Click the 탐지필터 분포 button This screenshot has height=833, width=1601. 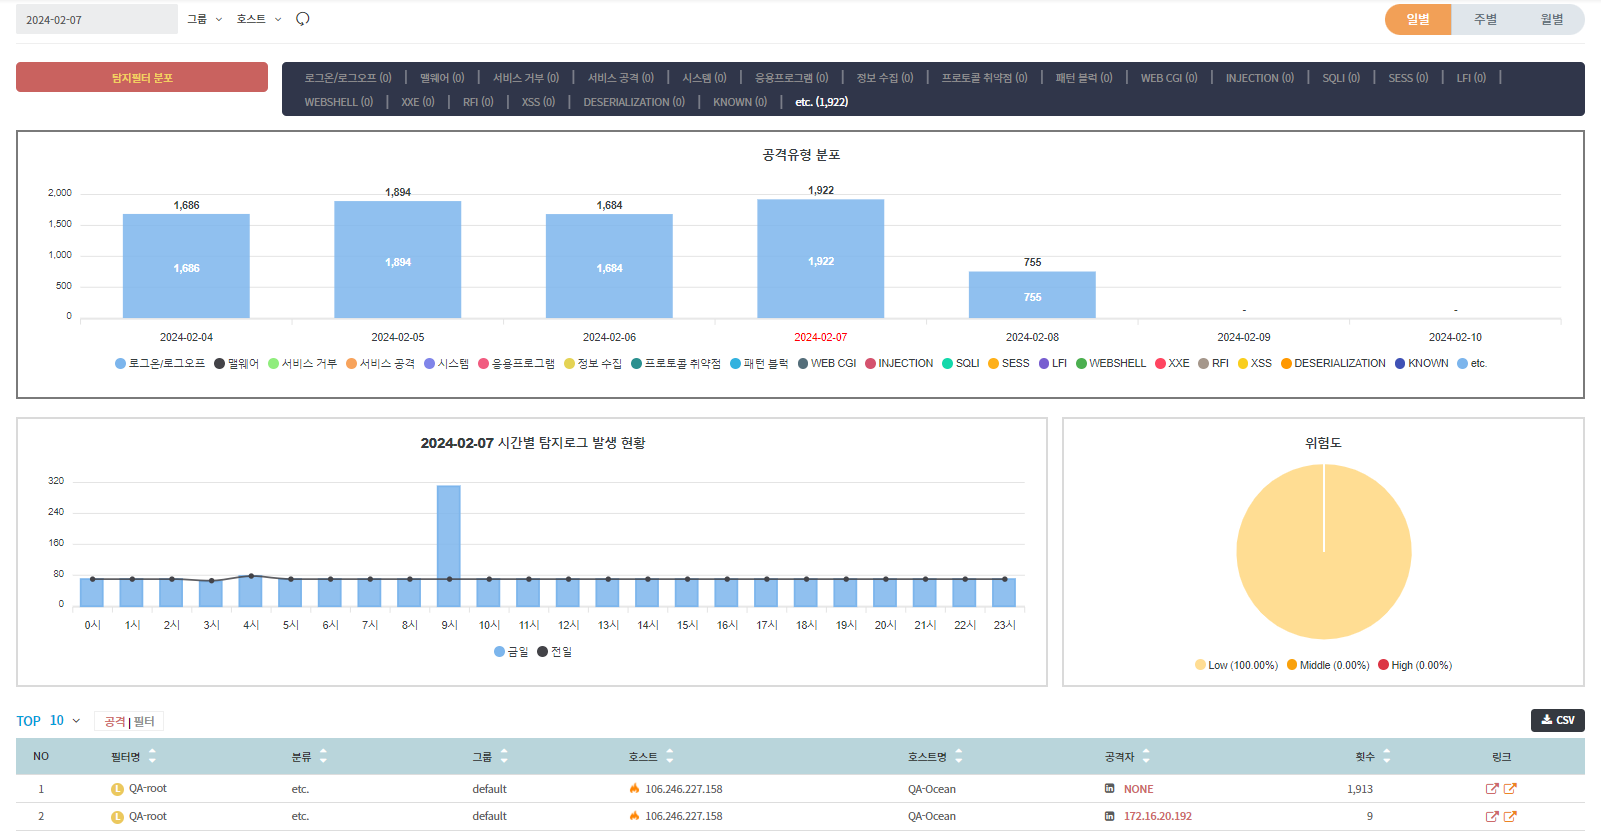tap(142, 77)
